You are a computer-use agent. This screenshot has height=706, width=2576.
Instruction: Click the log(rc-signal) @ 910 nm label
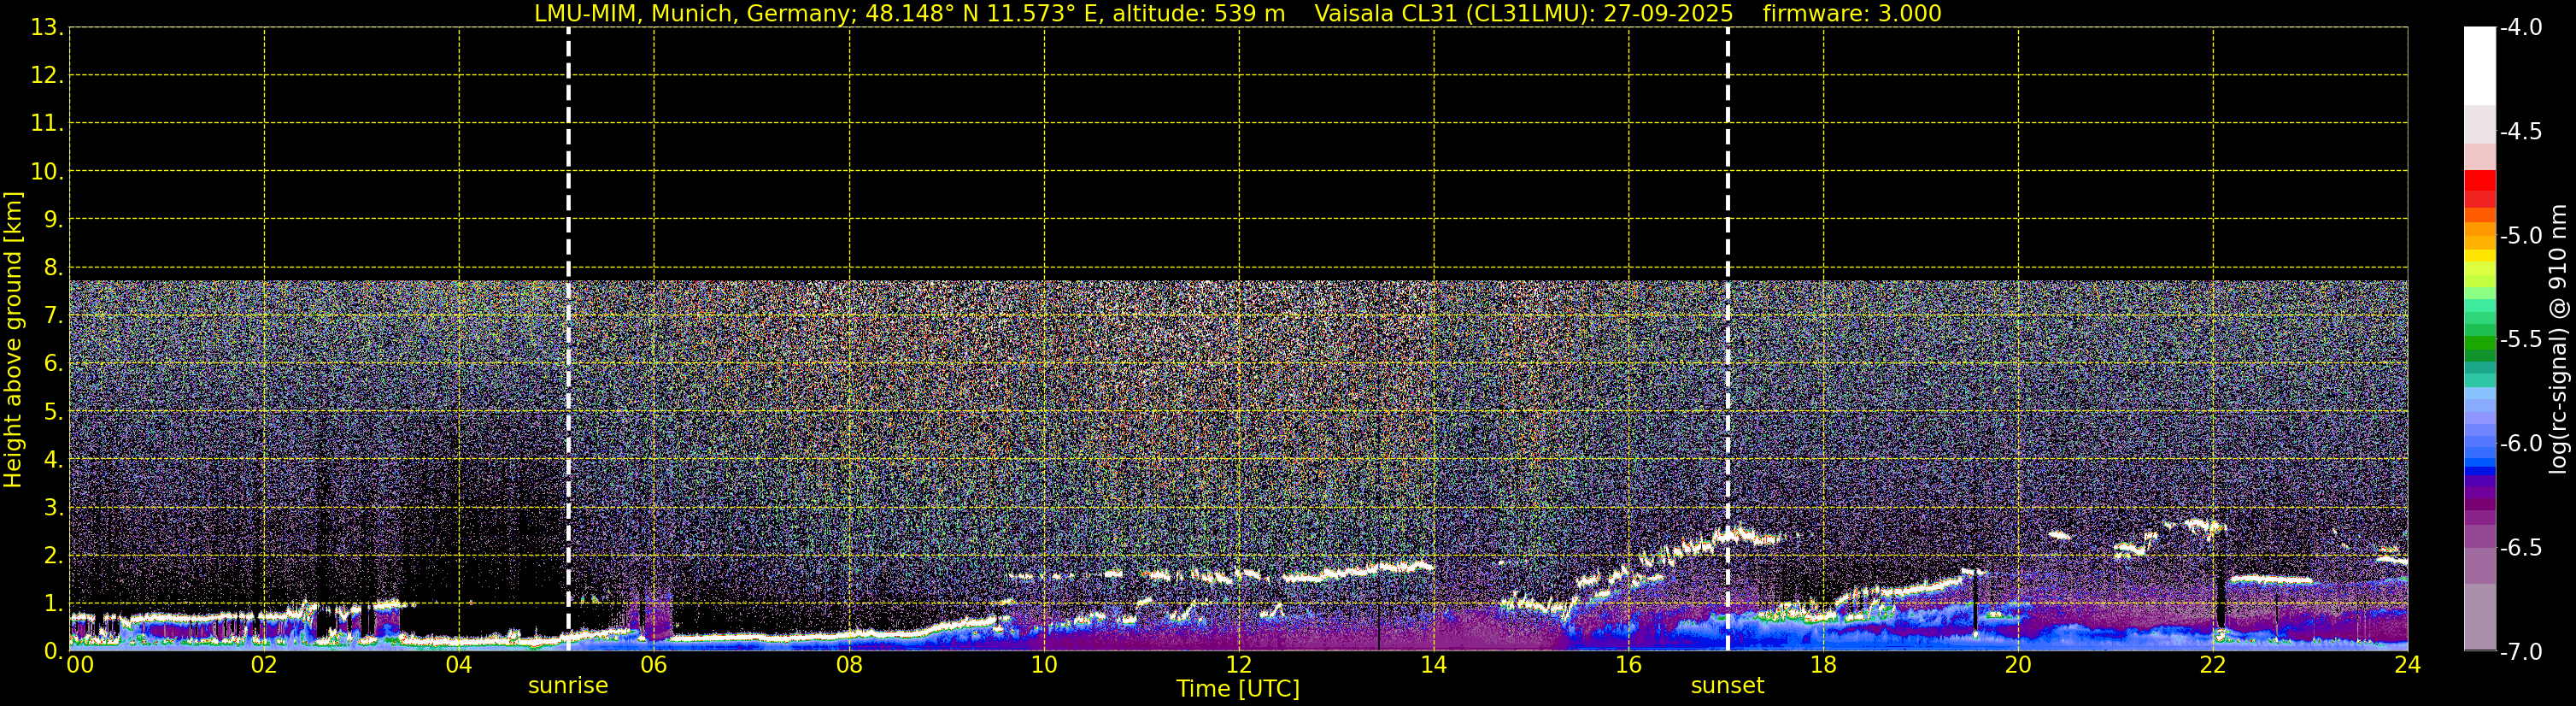2559,339
